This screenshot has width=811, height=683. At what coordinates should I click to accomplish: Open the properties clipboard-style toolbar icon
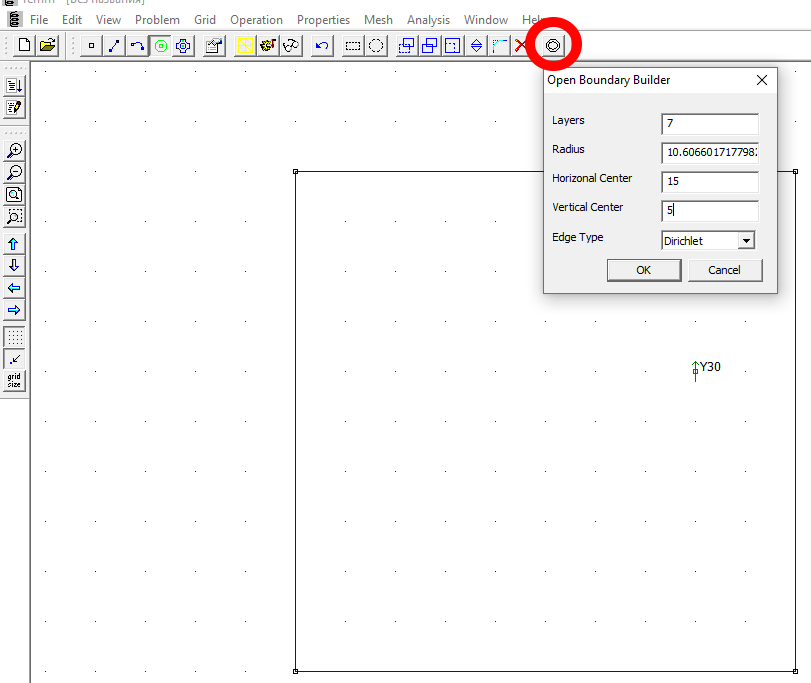pos(214,45)
